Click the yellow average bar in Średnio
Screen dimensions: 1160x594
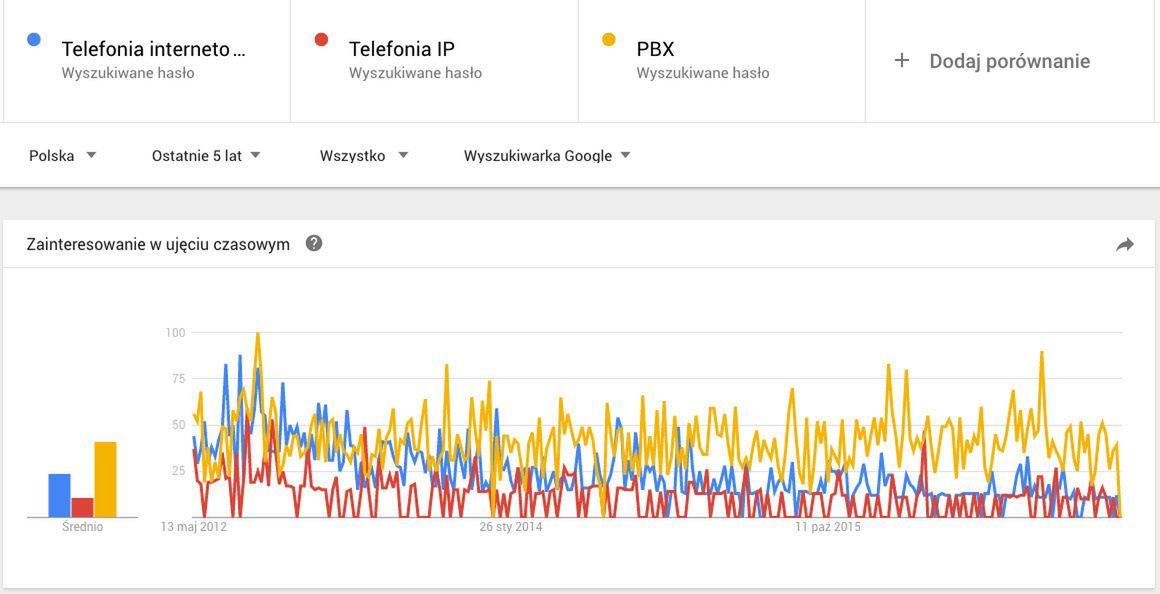105,479
